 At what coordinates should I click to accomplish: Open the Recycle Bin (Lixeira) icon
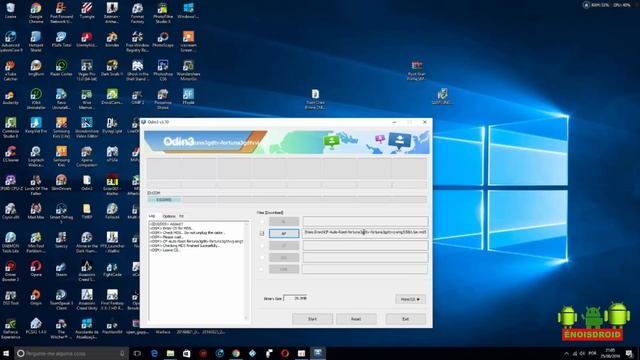click(x=11, y=11)
